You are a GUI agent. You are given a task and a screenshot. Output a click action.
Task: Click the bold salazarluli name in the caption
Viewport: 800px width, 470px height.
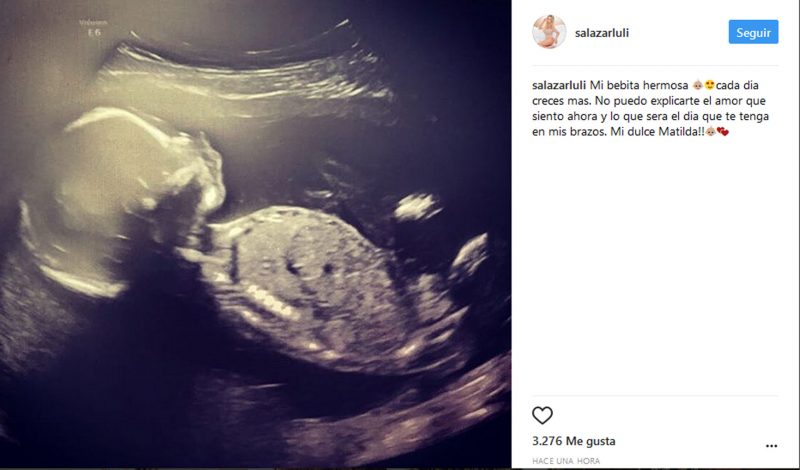[x=559, y=86]
